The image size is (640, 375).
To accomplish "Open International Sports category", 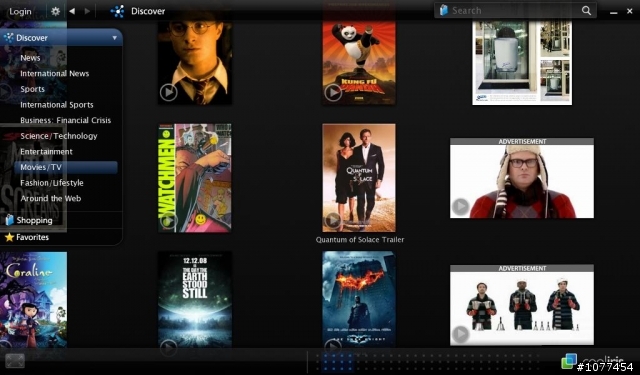I will click(57, 104).
